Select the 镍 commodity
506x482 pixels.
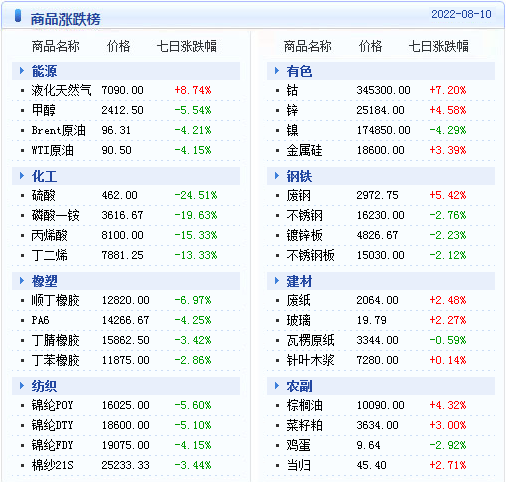point(292,130)
